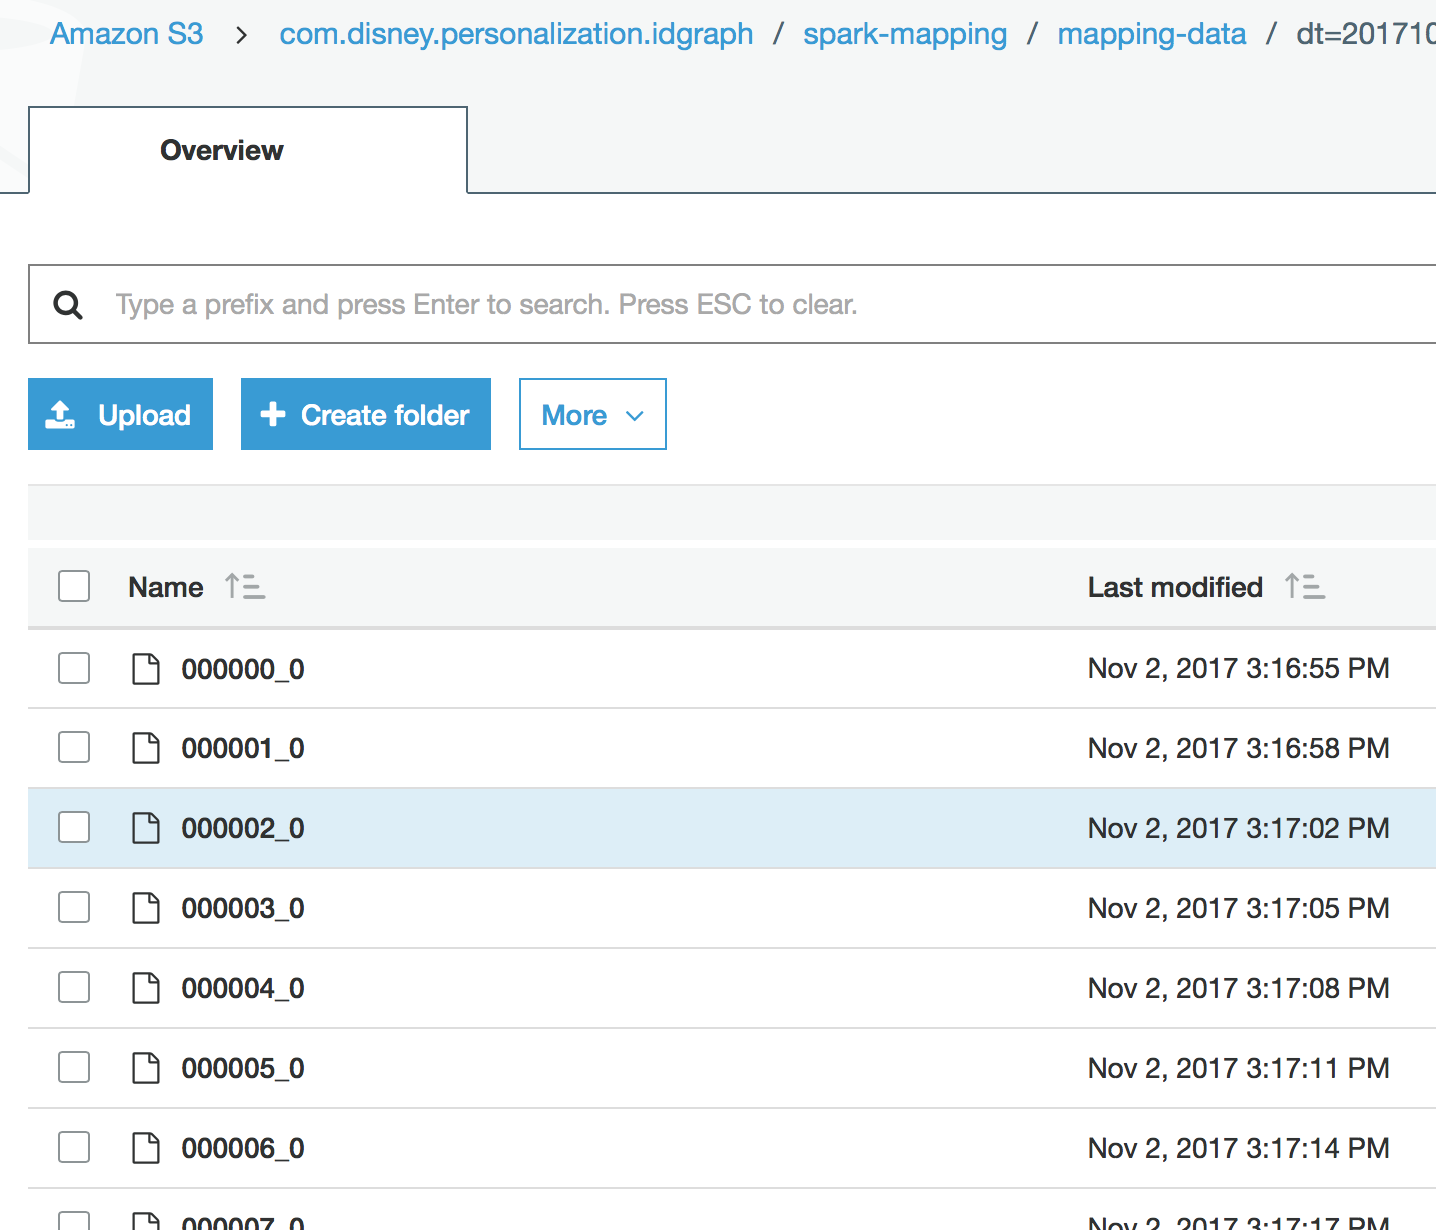Click the Name column header
Image resolution: width=1436 pixels, height=1230 pixels.
coord(166,587)
